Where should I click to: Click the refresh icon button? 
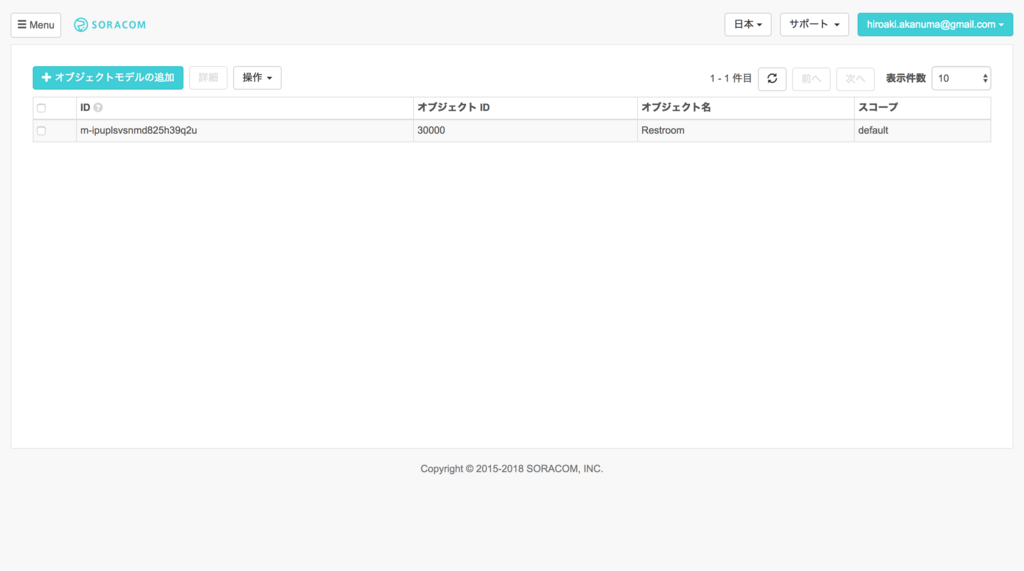(772, 78)
